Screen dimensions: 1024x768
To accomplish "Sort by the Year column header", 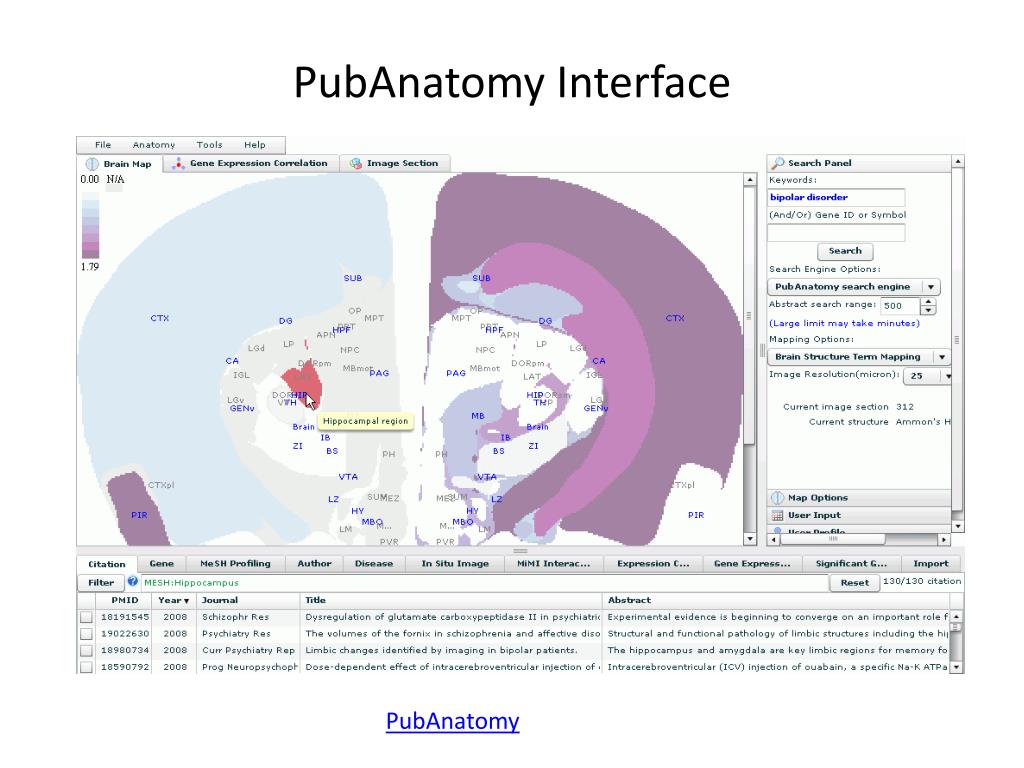I will 173,600.
